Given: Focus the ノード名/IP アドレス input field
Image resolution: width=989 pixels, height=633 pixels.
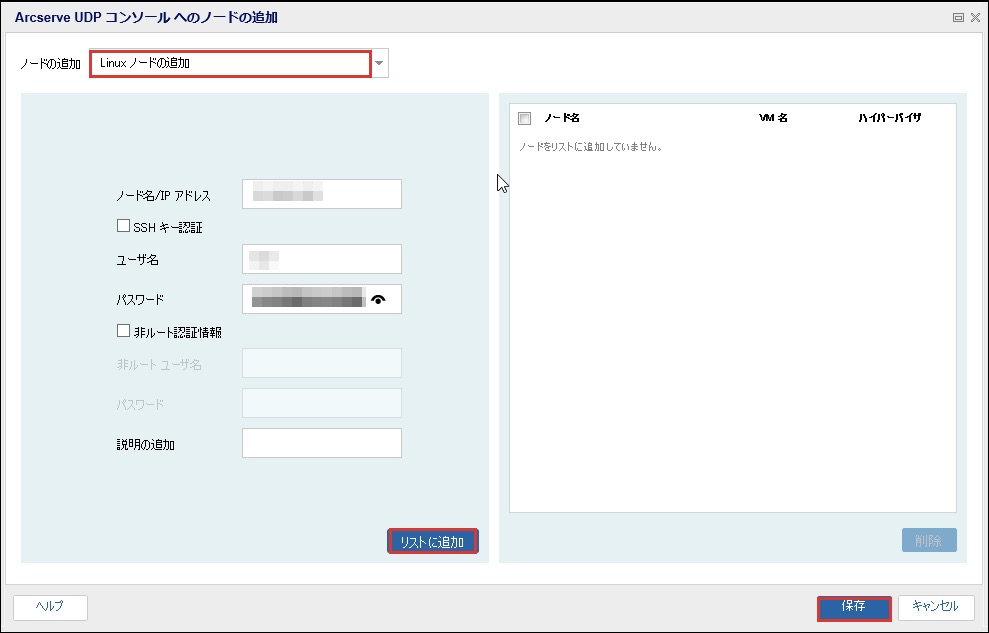Looking at the screenshot, I should click(322, 194).
